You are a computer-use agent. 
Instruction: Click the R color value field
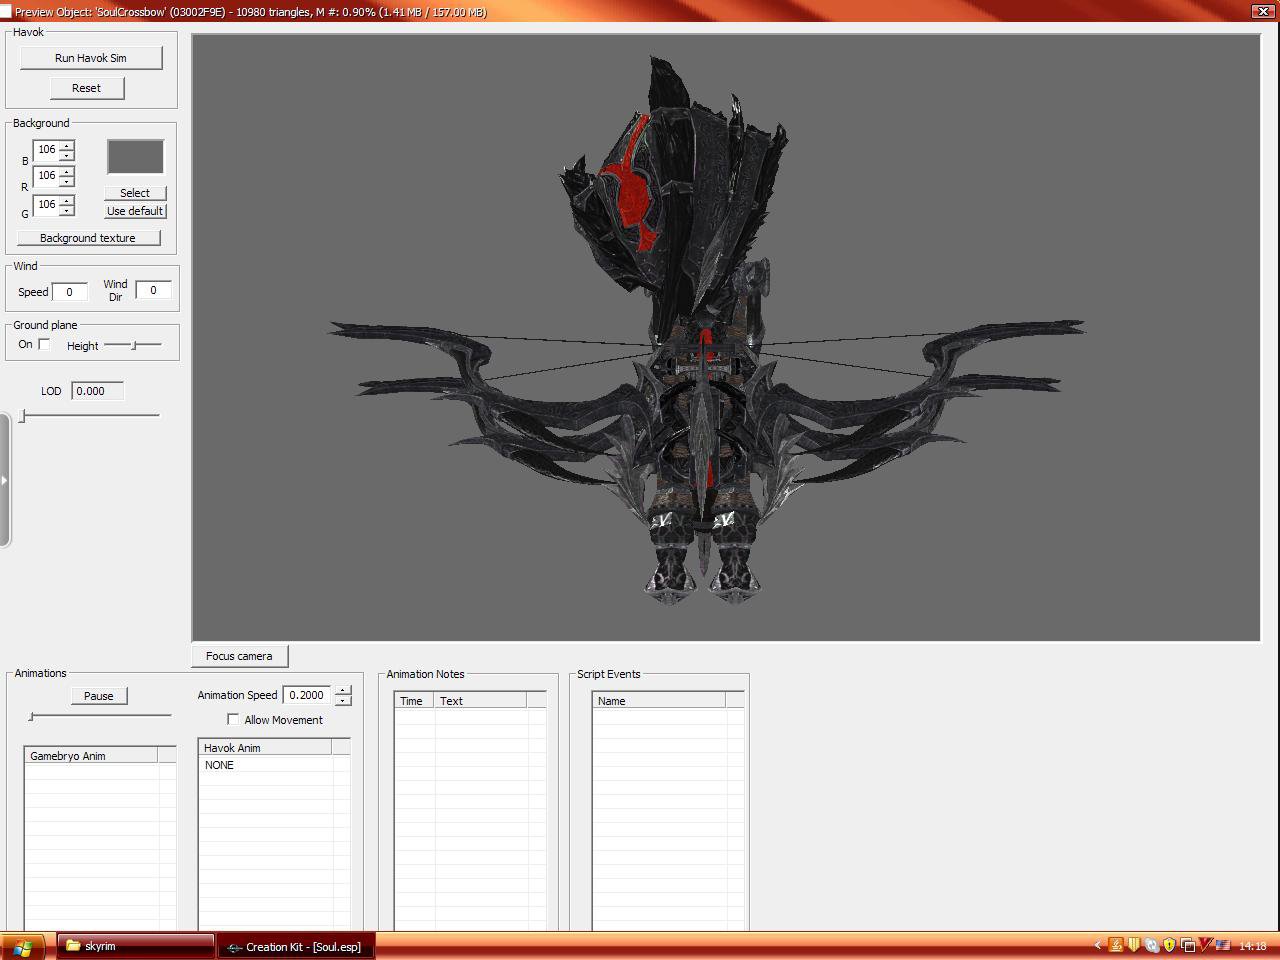point(46,176)
